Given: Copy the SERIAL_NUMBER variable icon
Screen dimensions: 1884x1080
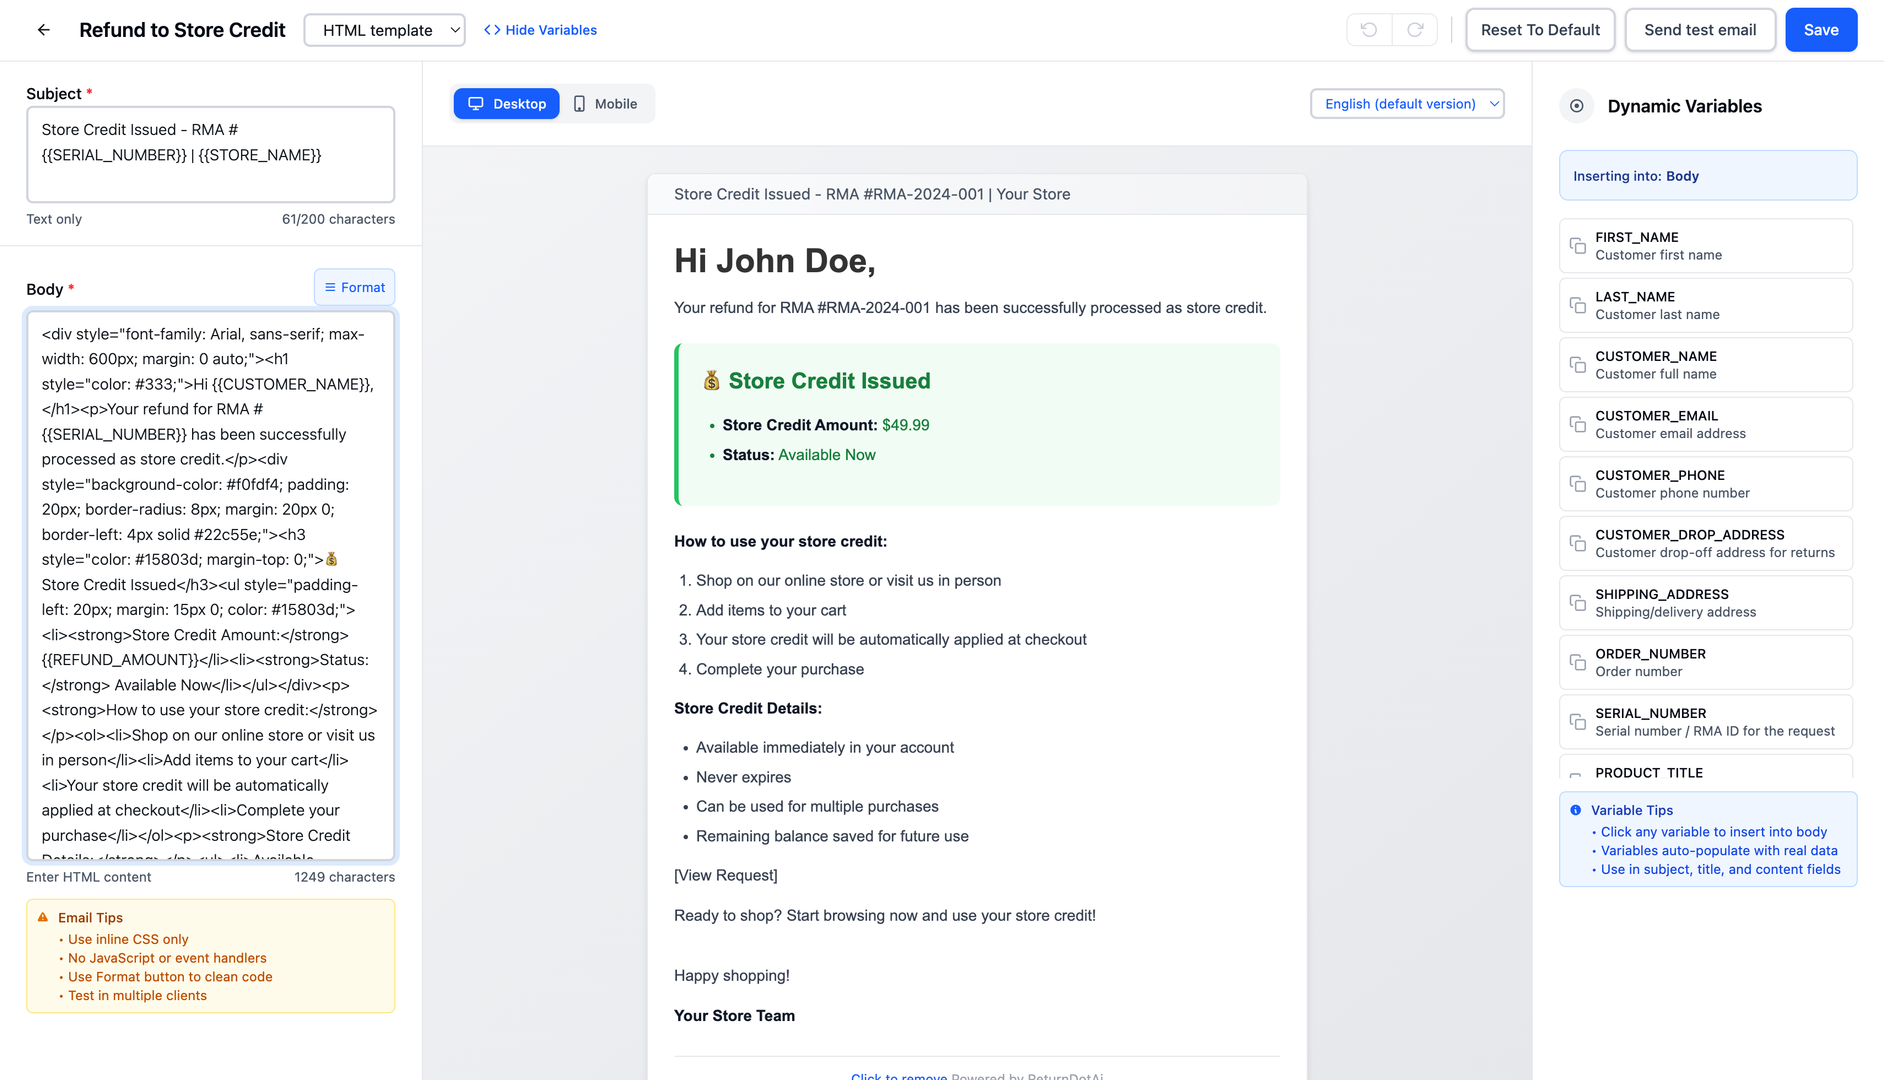Looking at the screenshot, I should click(x=1578, y=722).
